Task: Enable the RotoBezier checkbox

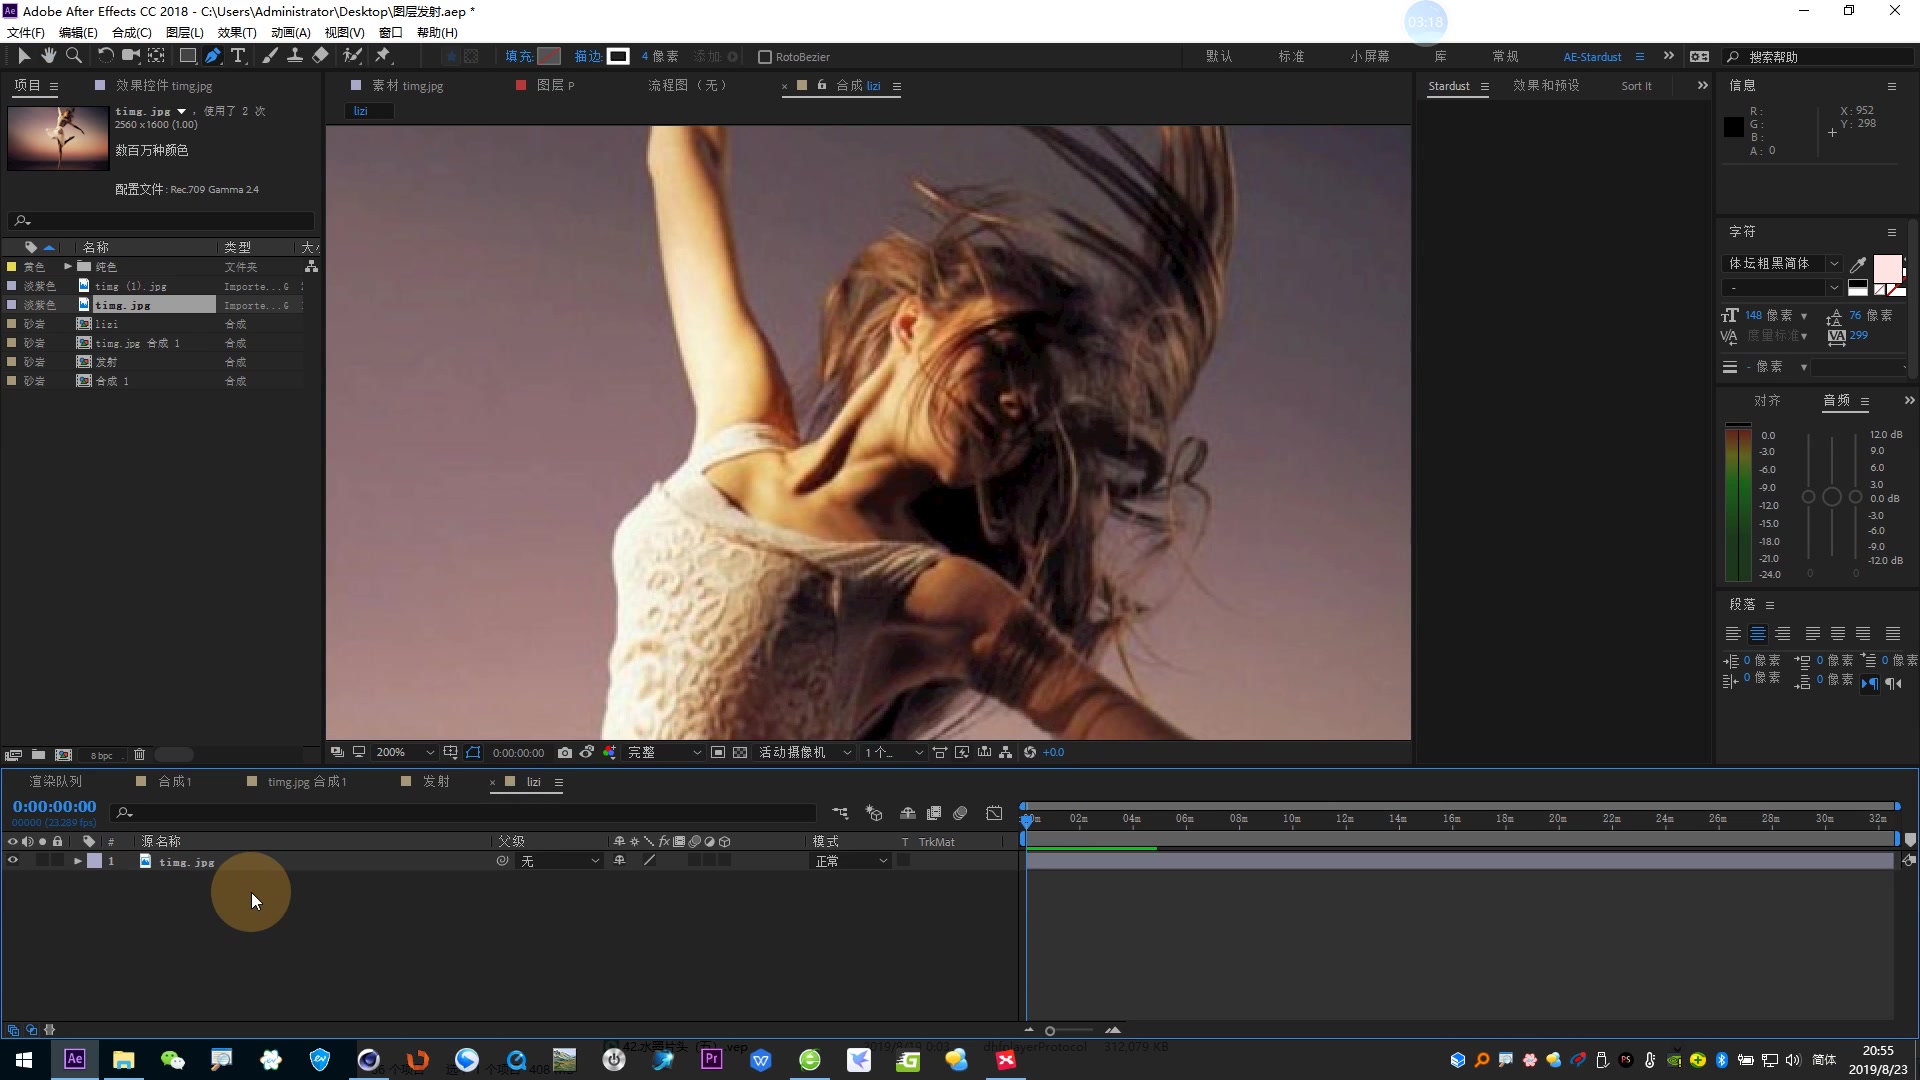Action: tap(765, 57)
